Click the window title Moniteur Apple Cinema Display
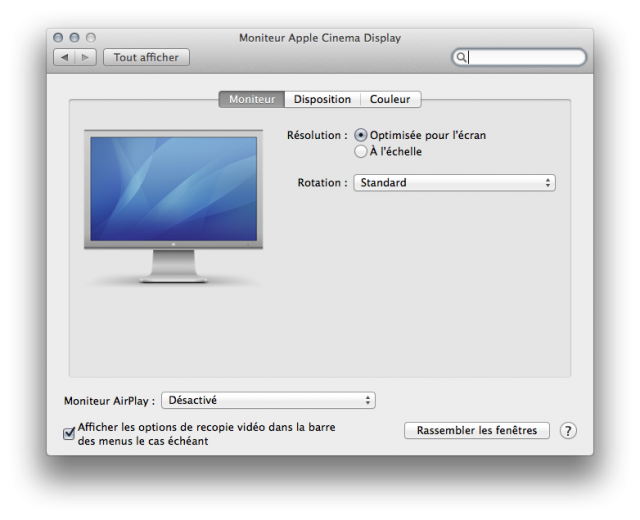The height and width of the screenshot is (520, 640). 320,38
